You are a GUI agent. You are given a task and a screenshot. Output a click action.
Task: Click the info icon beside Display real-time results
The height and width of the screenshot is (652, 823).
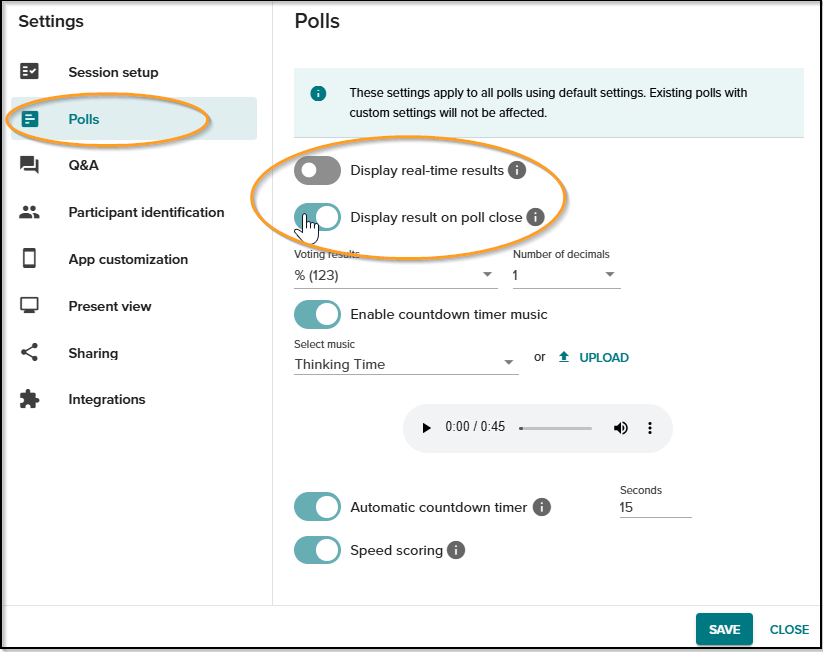point(517,170)
